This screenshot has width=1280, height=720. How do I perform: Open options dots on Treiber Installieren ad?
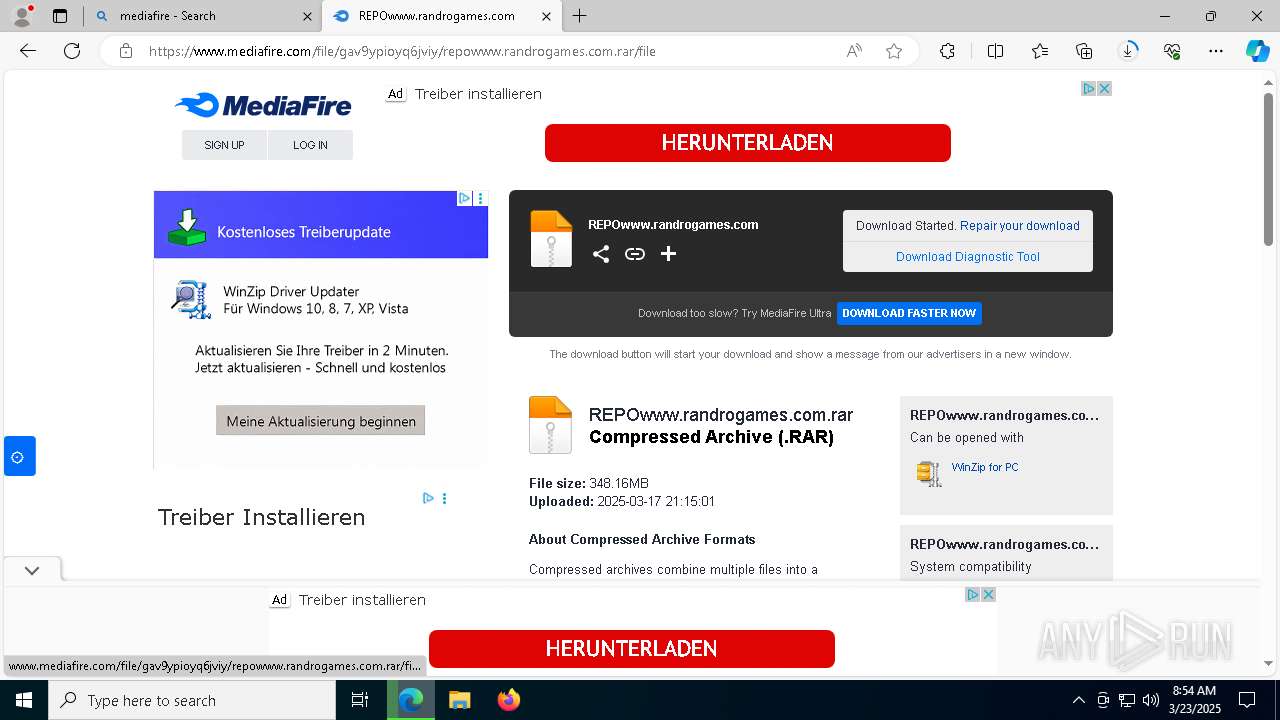[x=444, y=498]
